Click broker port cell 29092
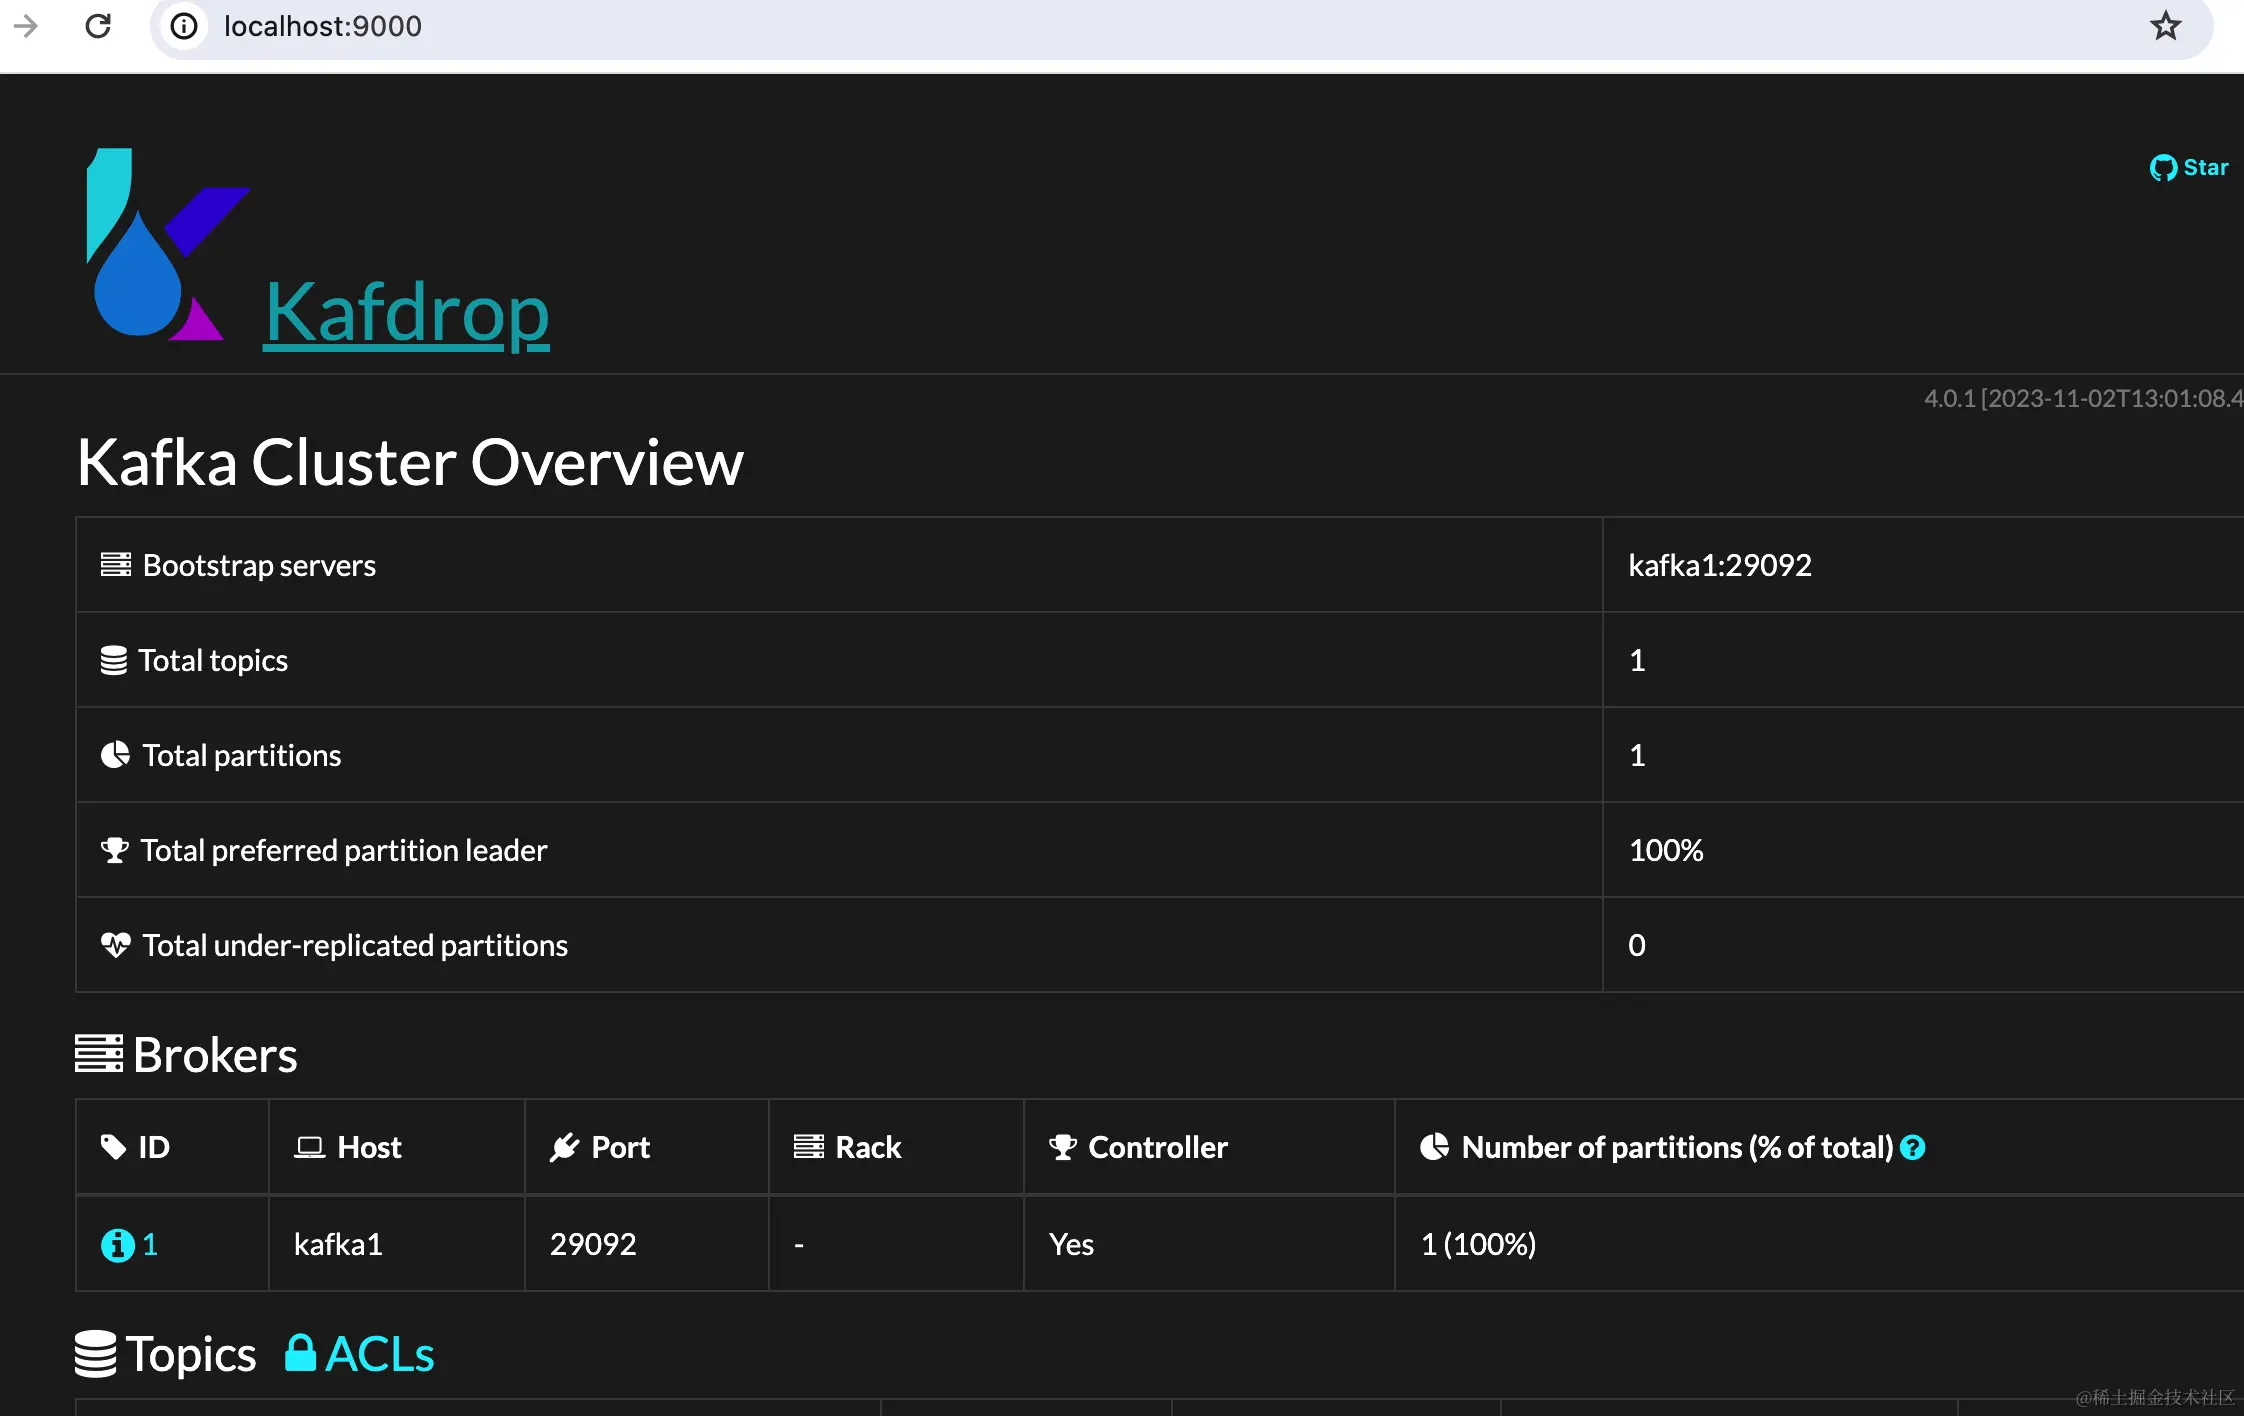Image resolution: width=2244 pixels, height=1416 pixels. pos(593,1244)
